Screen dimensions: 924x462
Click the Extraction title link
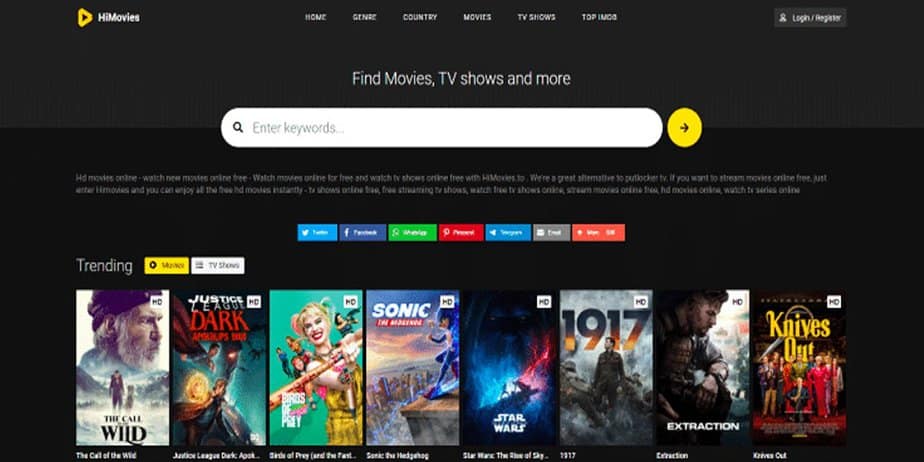pos(672,456)
